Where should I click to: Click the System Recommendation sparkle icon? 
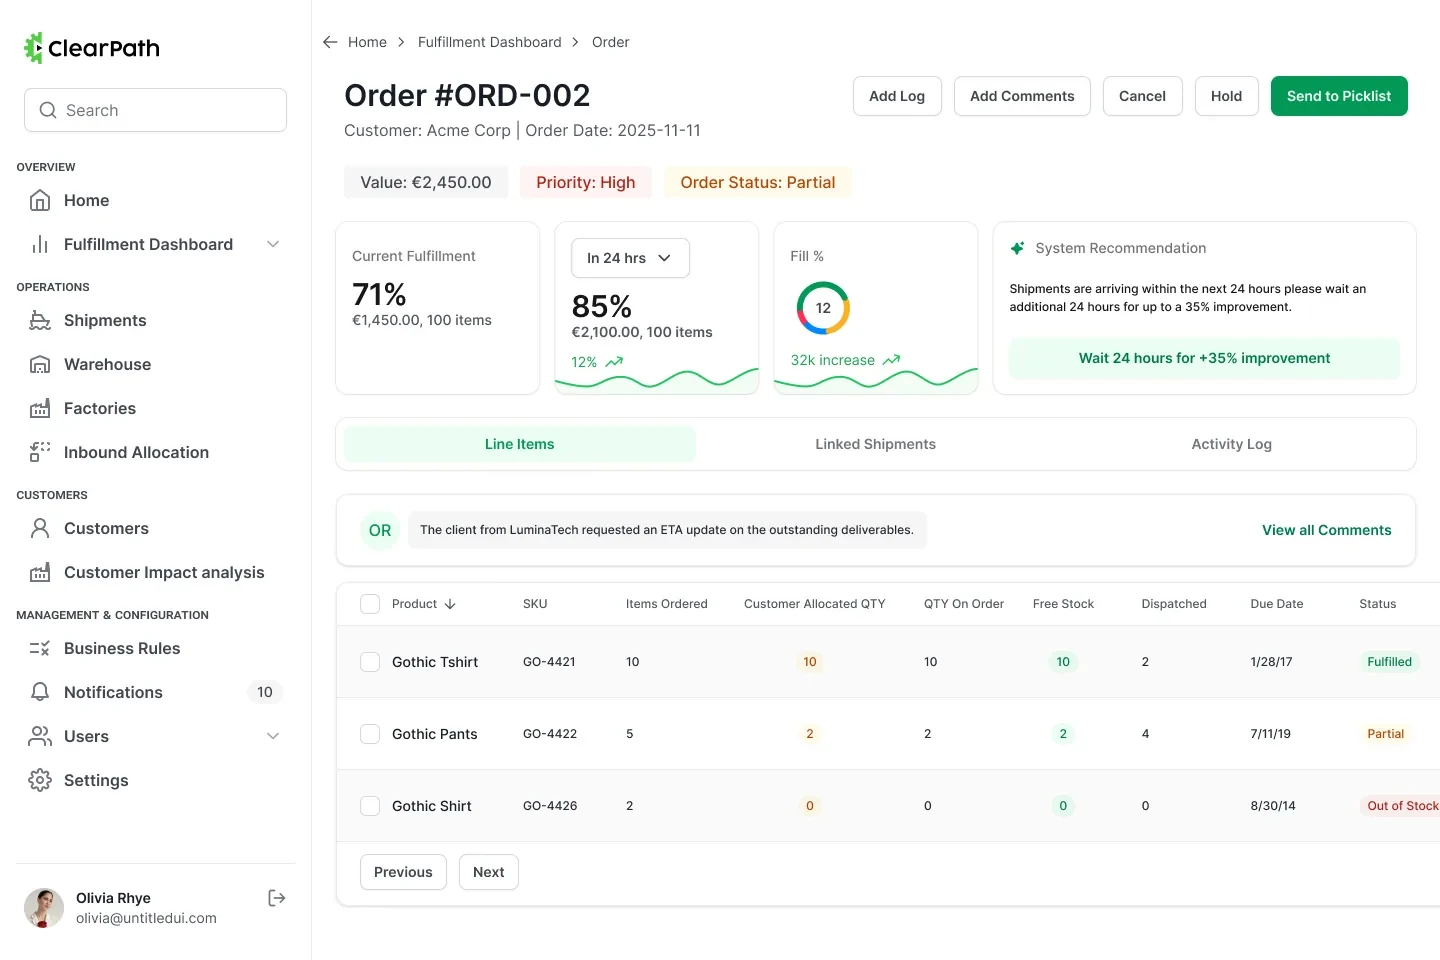(1017, 248)
